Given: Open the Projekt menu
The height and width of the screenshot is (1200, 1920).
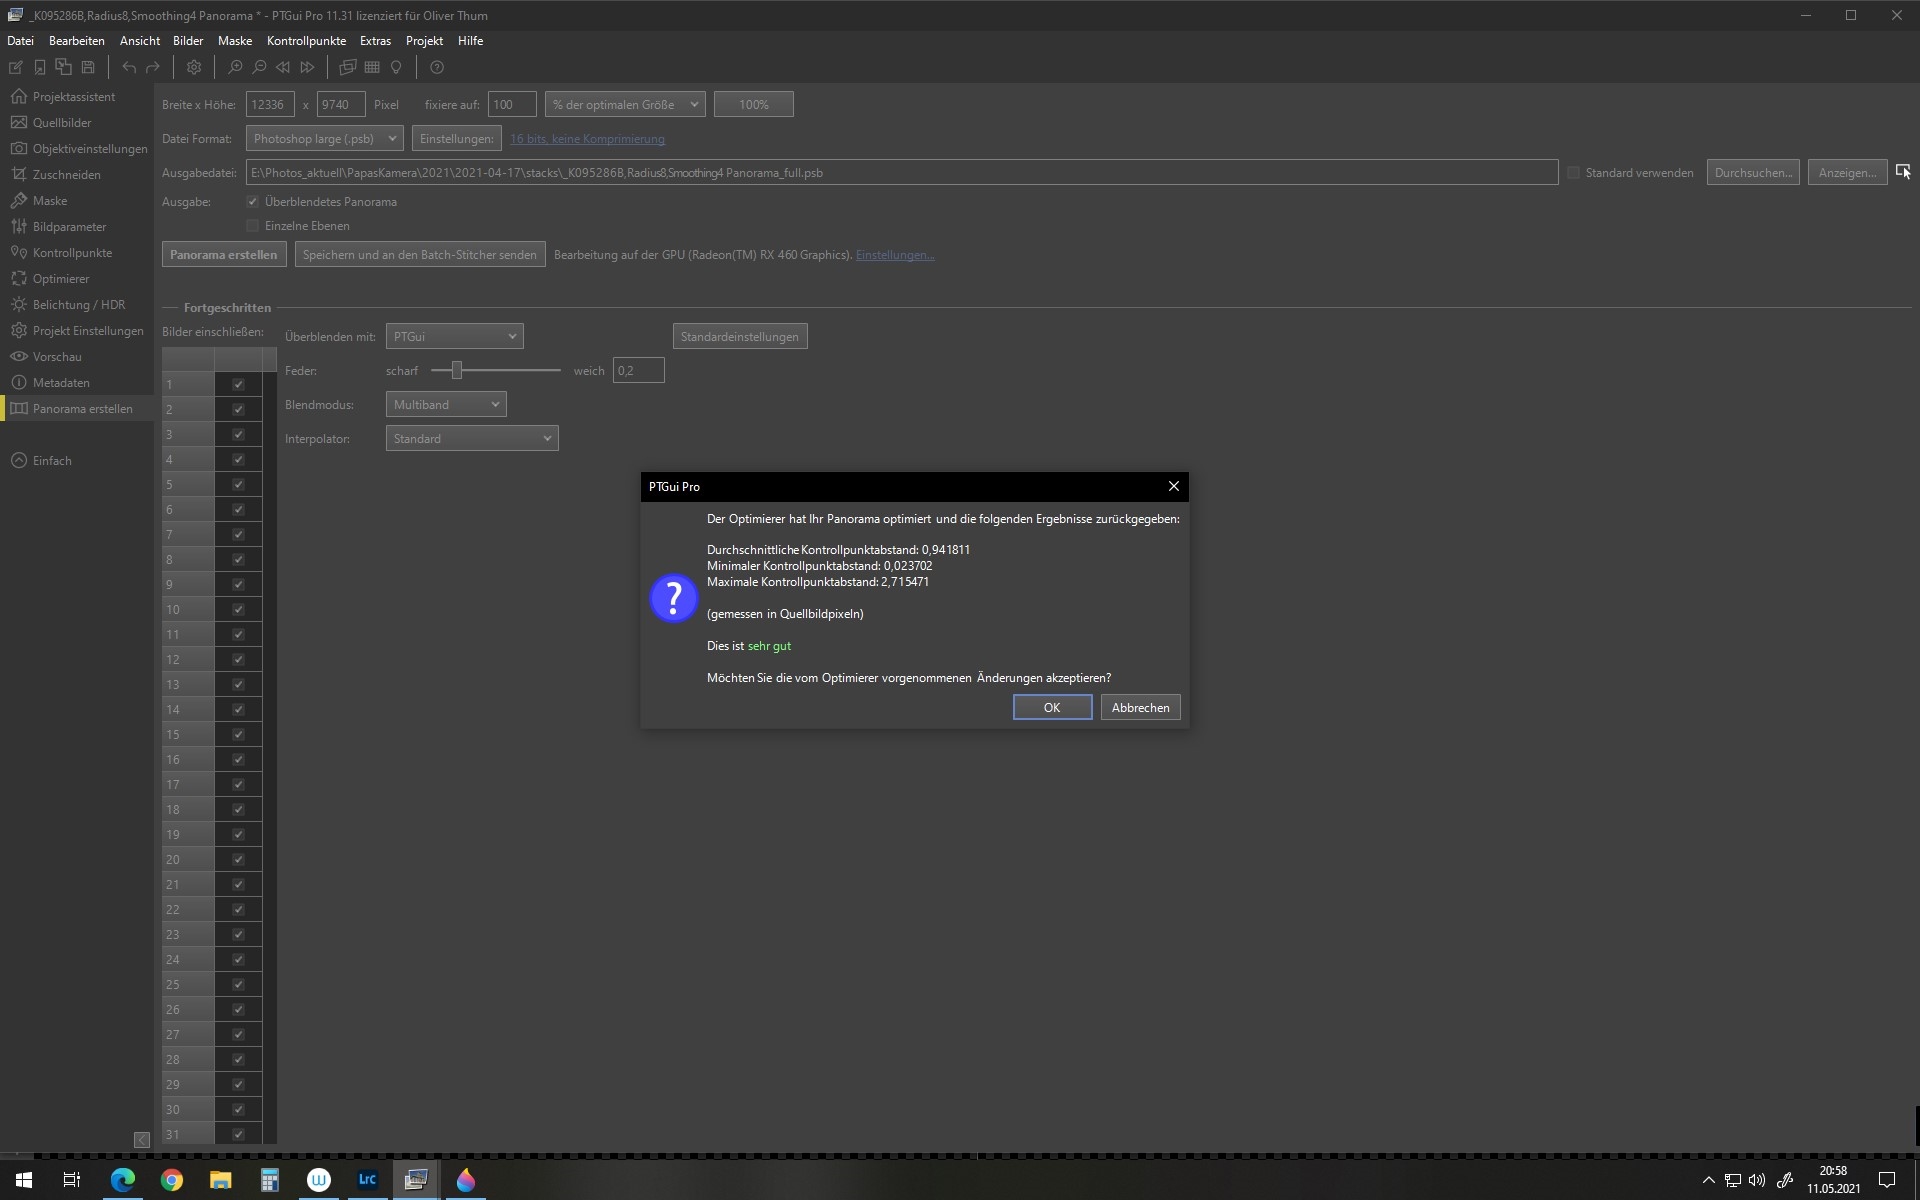Looking at the screenshot, I should pos(424,41).
